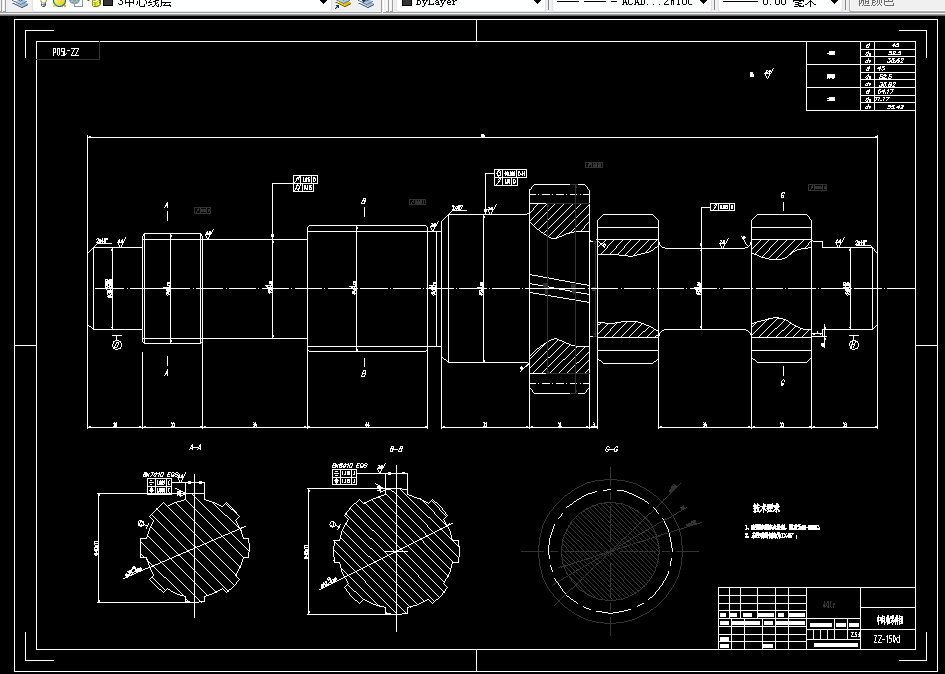Select the P09-ZZ drawing number text
This screenshot has height=674, width=945.
[x=66, y=52]
